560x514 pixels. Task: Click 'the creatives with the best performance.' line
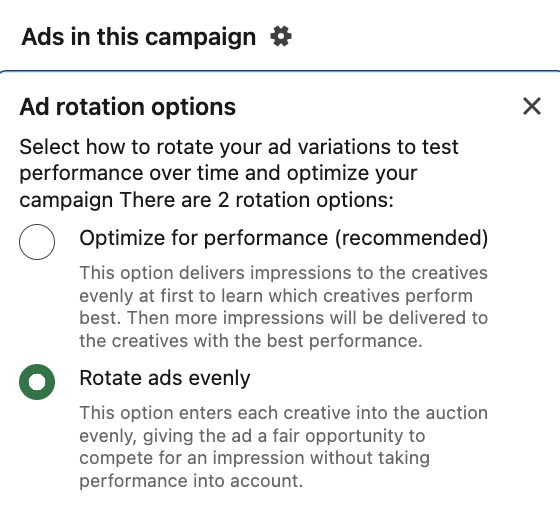tap(251, 341)
